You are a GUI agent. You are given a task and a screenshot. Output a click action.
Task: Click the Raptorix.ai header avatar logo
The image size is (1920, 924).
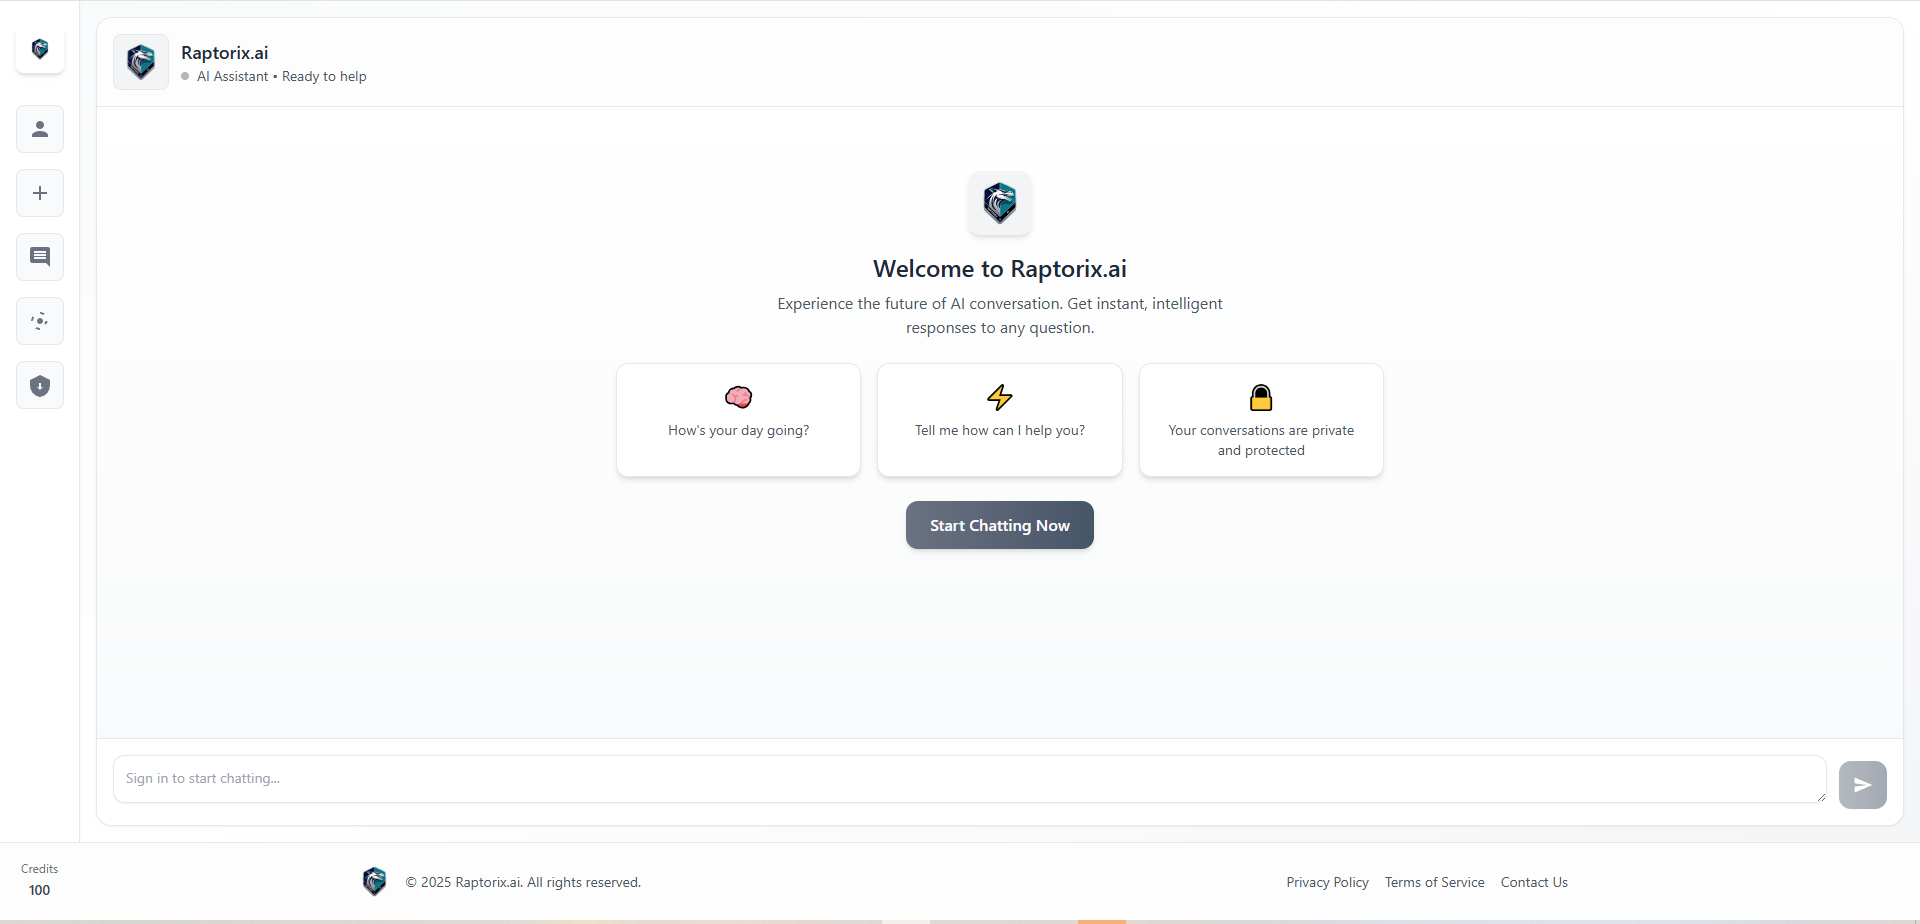(x=141, y=62)
